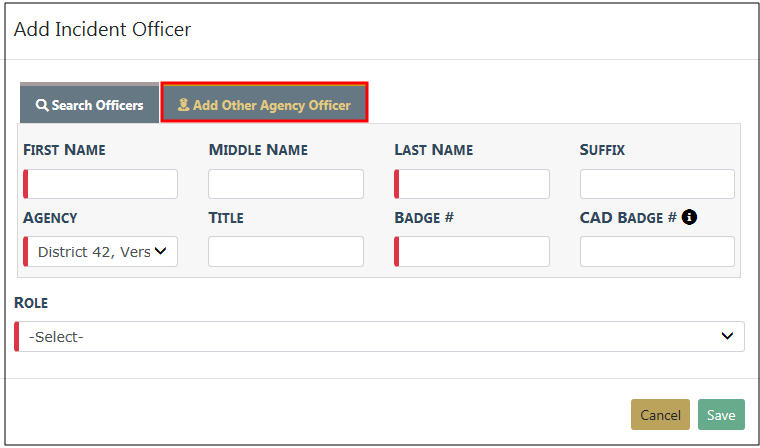Focus the First Name input field

[x=102, y=184]
